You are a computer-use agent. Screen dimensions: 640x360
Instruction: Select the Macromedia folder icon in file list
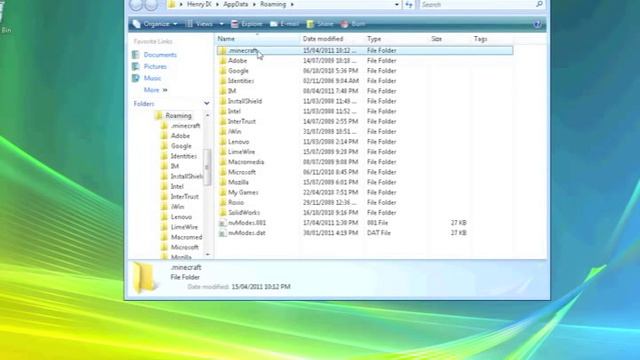pos(222,162)
